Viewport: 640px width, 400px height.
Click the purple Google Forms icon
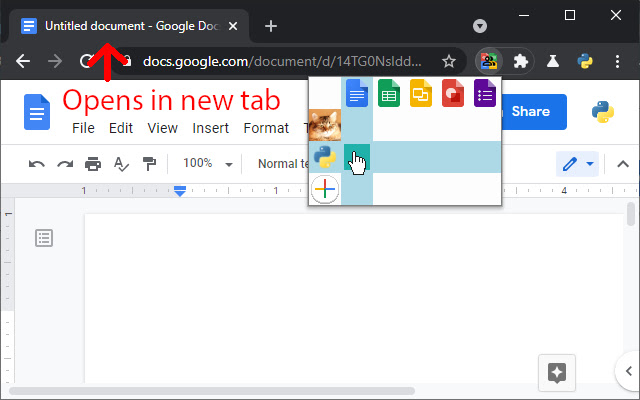click(x=485, y=94)
